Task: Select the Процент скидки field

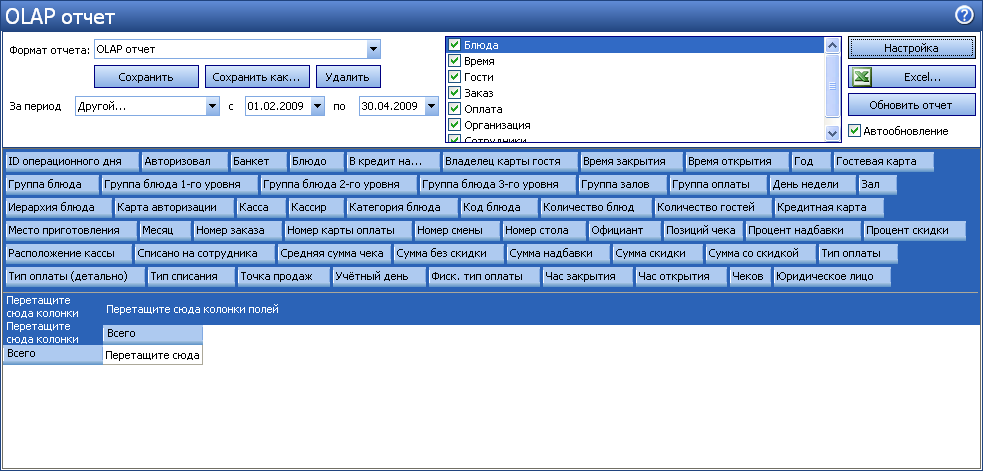Action: pyautogui.click(x=915, y=230)
